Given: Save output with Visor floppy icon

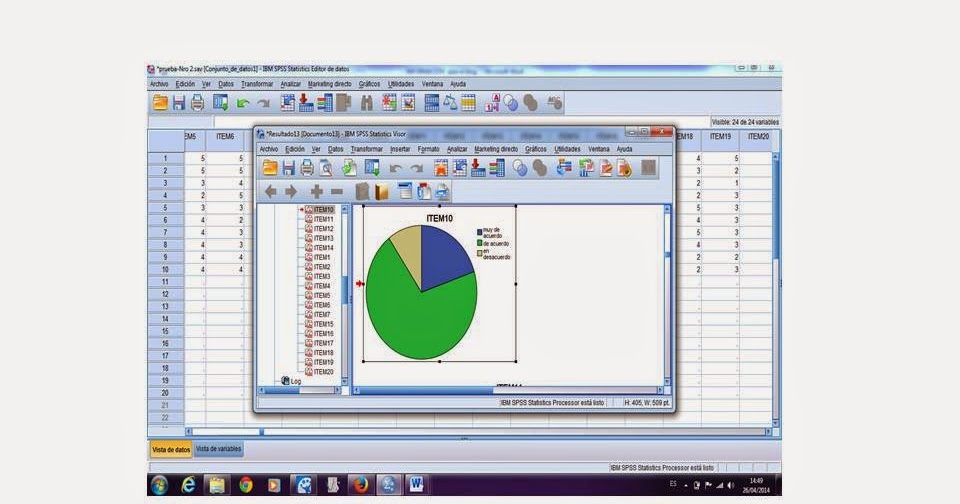Looking at the screenshot, I should pos(288,168).
